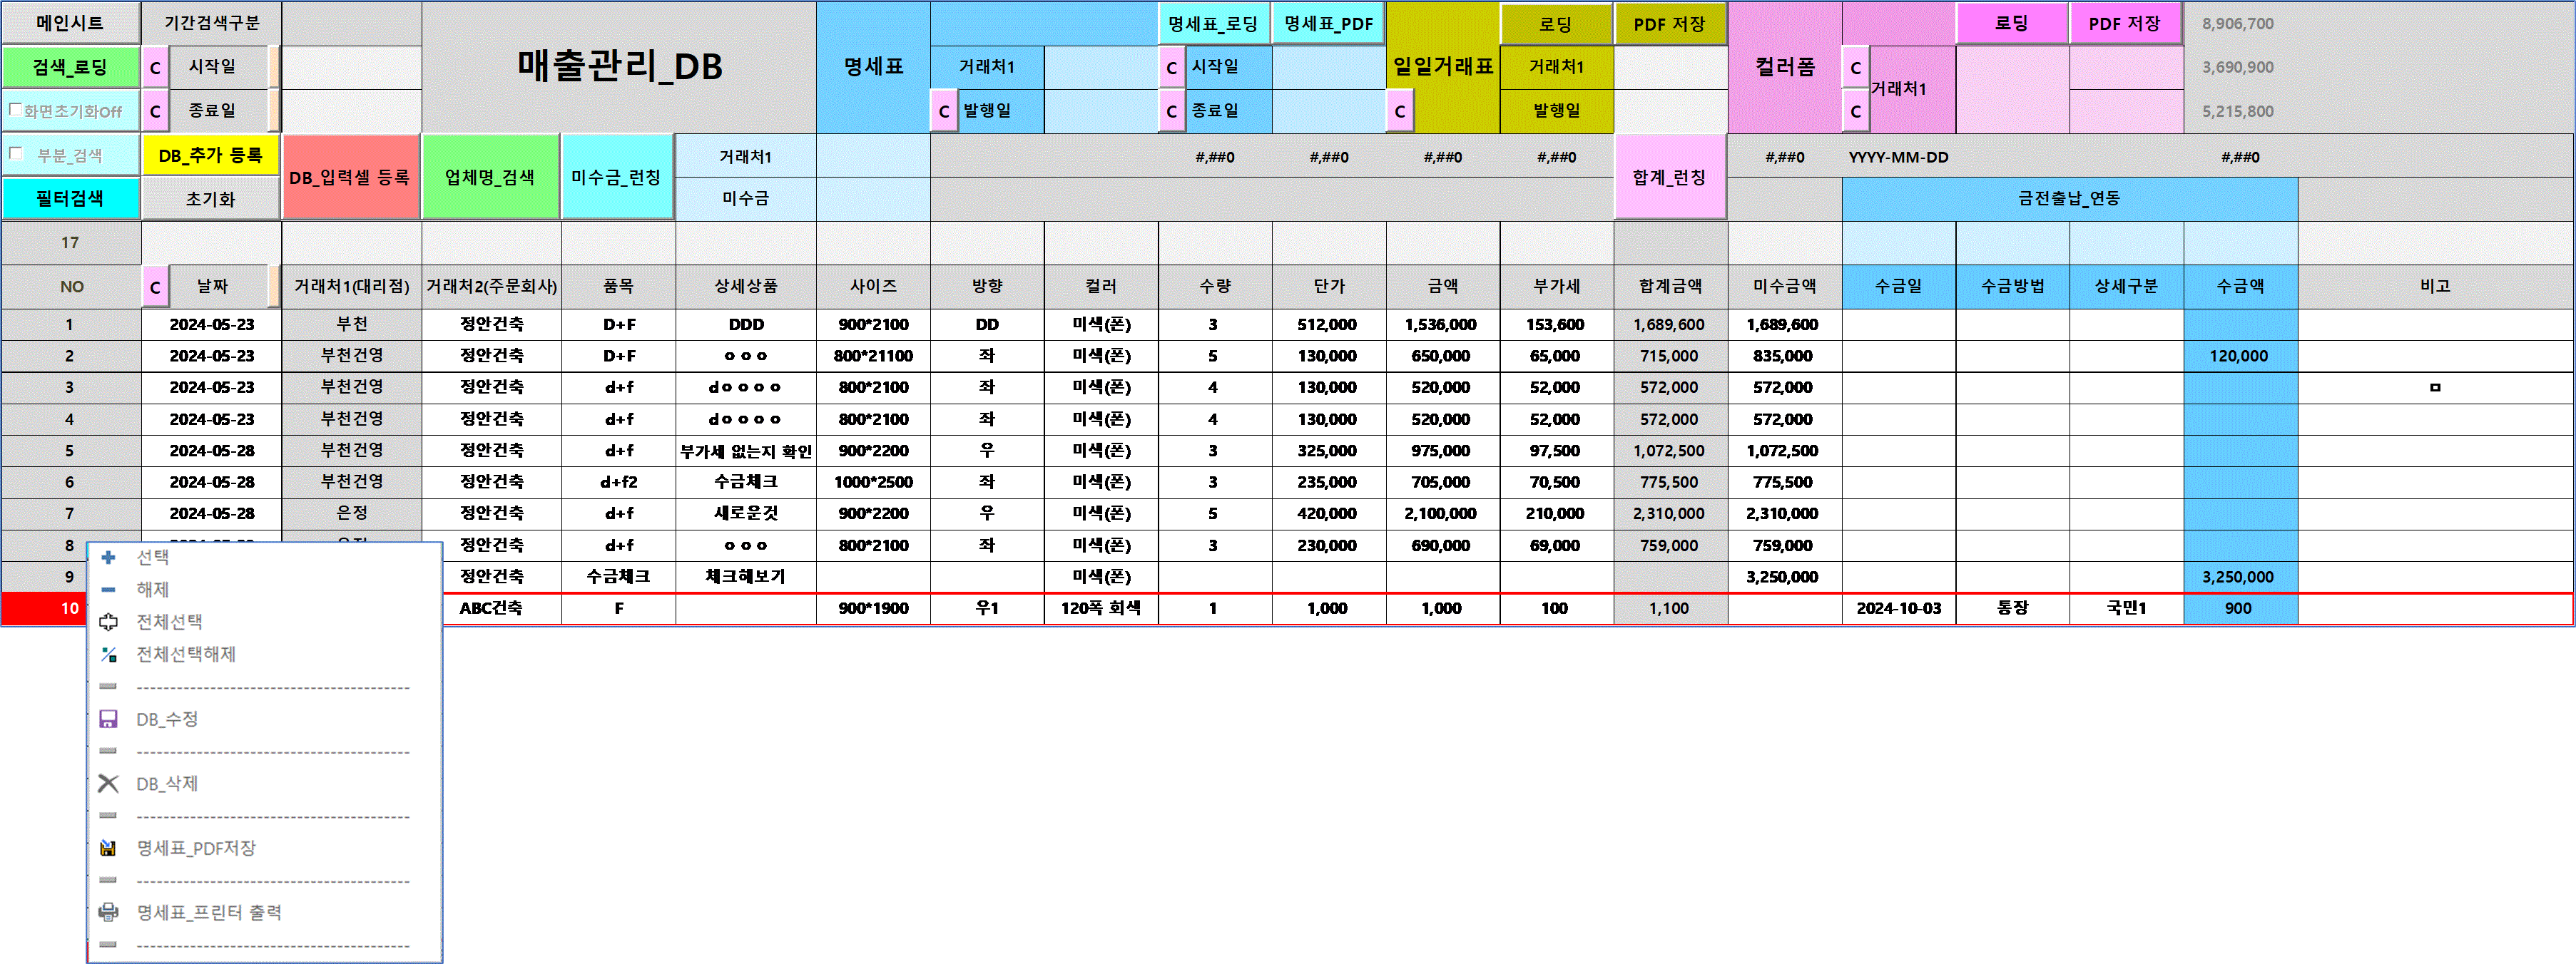Click the upper C button in 컬러폼 section
The height and width of the screenshot is (964, 2576).
(1855, 68)
